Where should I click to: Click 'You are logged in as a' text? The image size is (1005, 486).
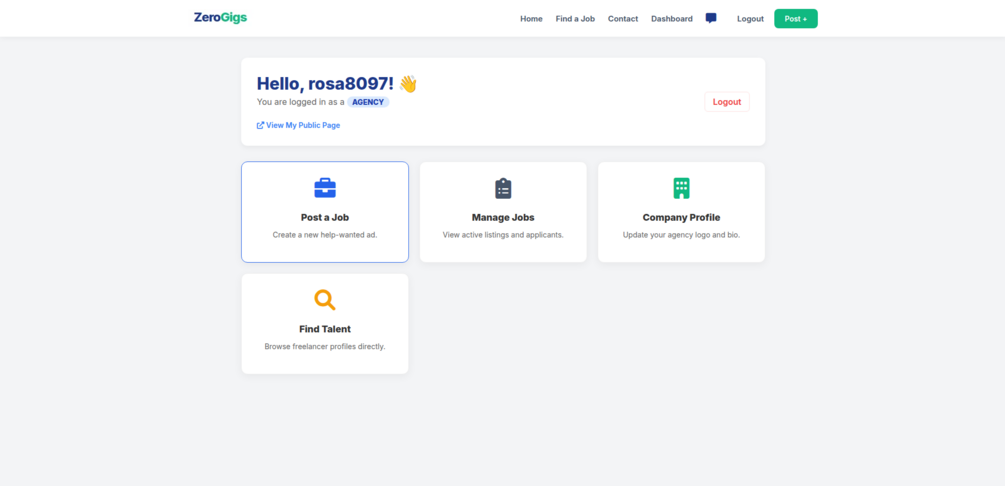pos(301,102)
